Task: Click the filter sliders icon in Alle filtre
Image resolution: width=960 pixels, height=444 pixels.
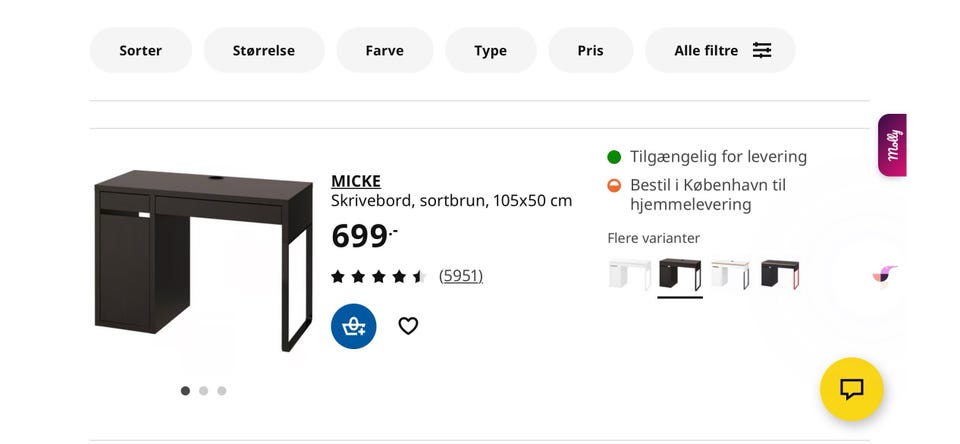Action: pyautogui.click(x=762, y=50)
